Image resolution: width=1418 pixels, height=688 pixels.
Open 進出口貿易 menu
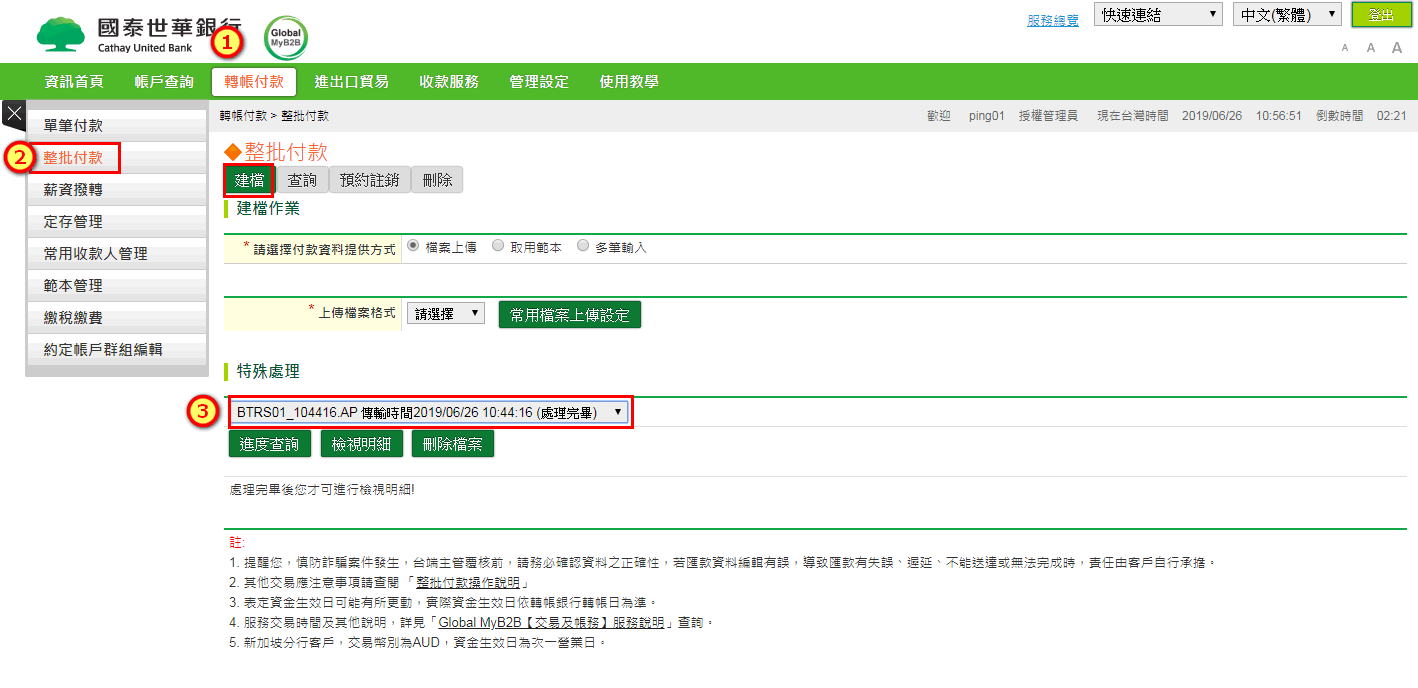tap(351, 82)
